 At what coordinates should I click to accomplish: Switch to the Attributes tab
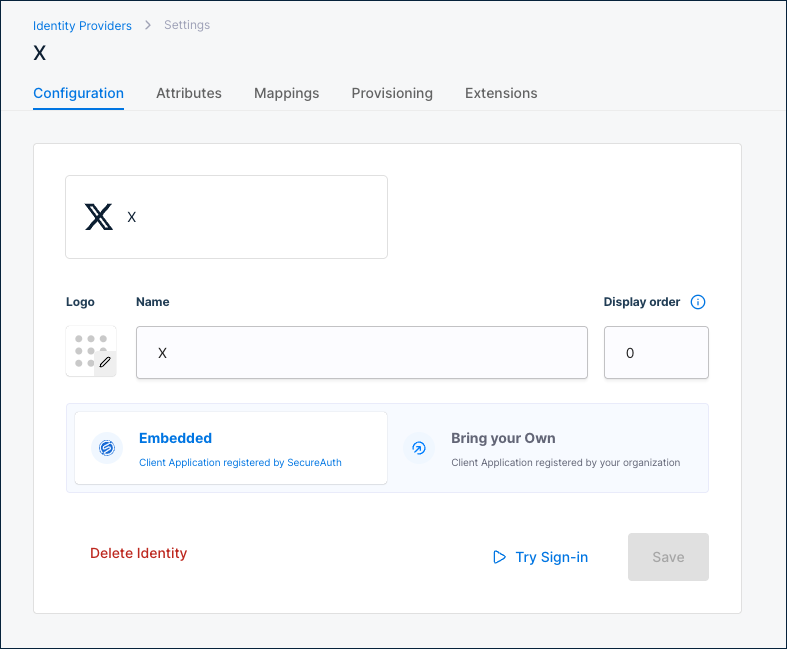pos(189,93)
